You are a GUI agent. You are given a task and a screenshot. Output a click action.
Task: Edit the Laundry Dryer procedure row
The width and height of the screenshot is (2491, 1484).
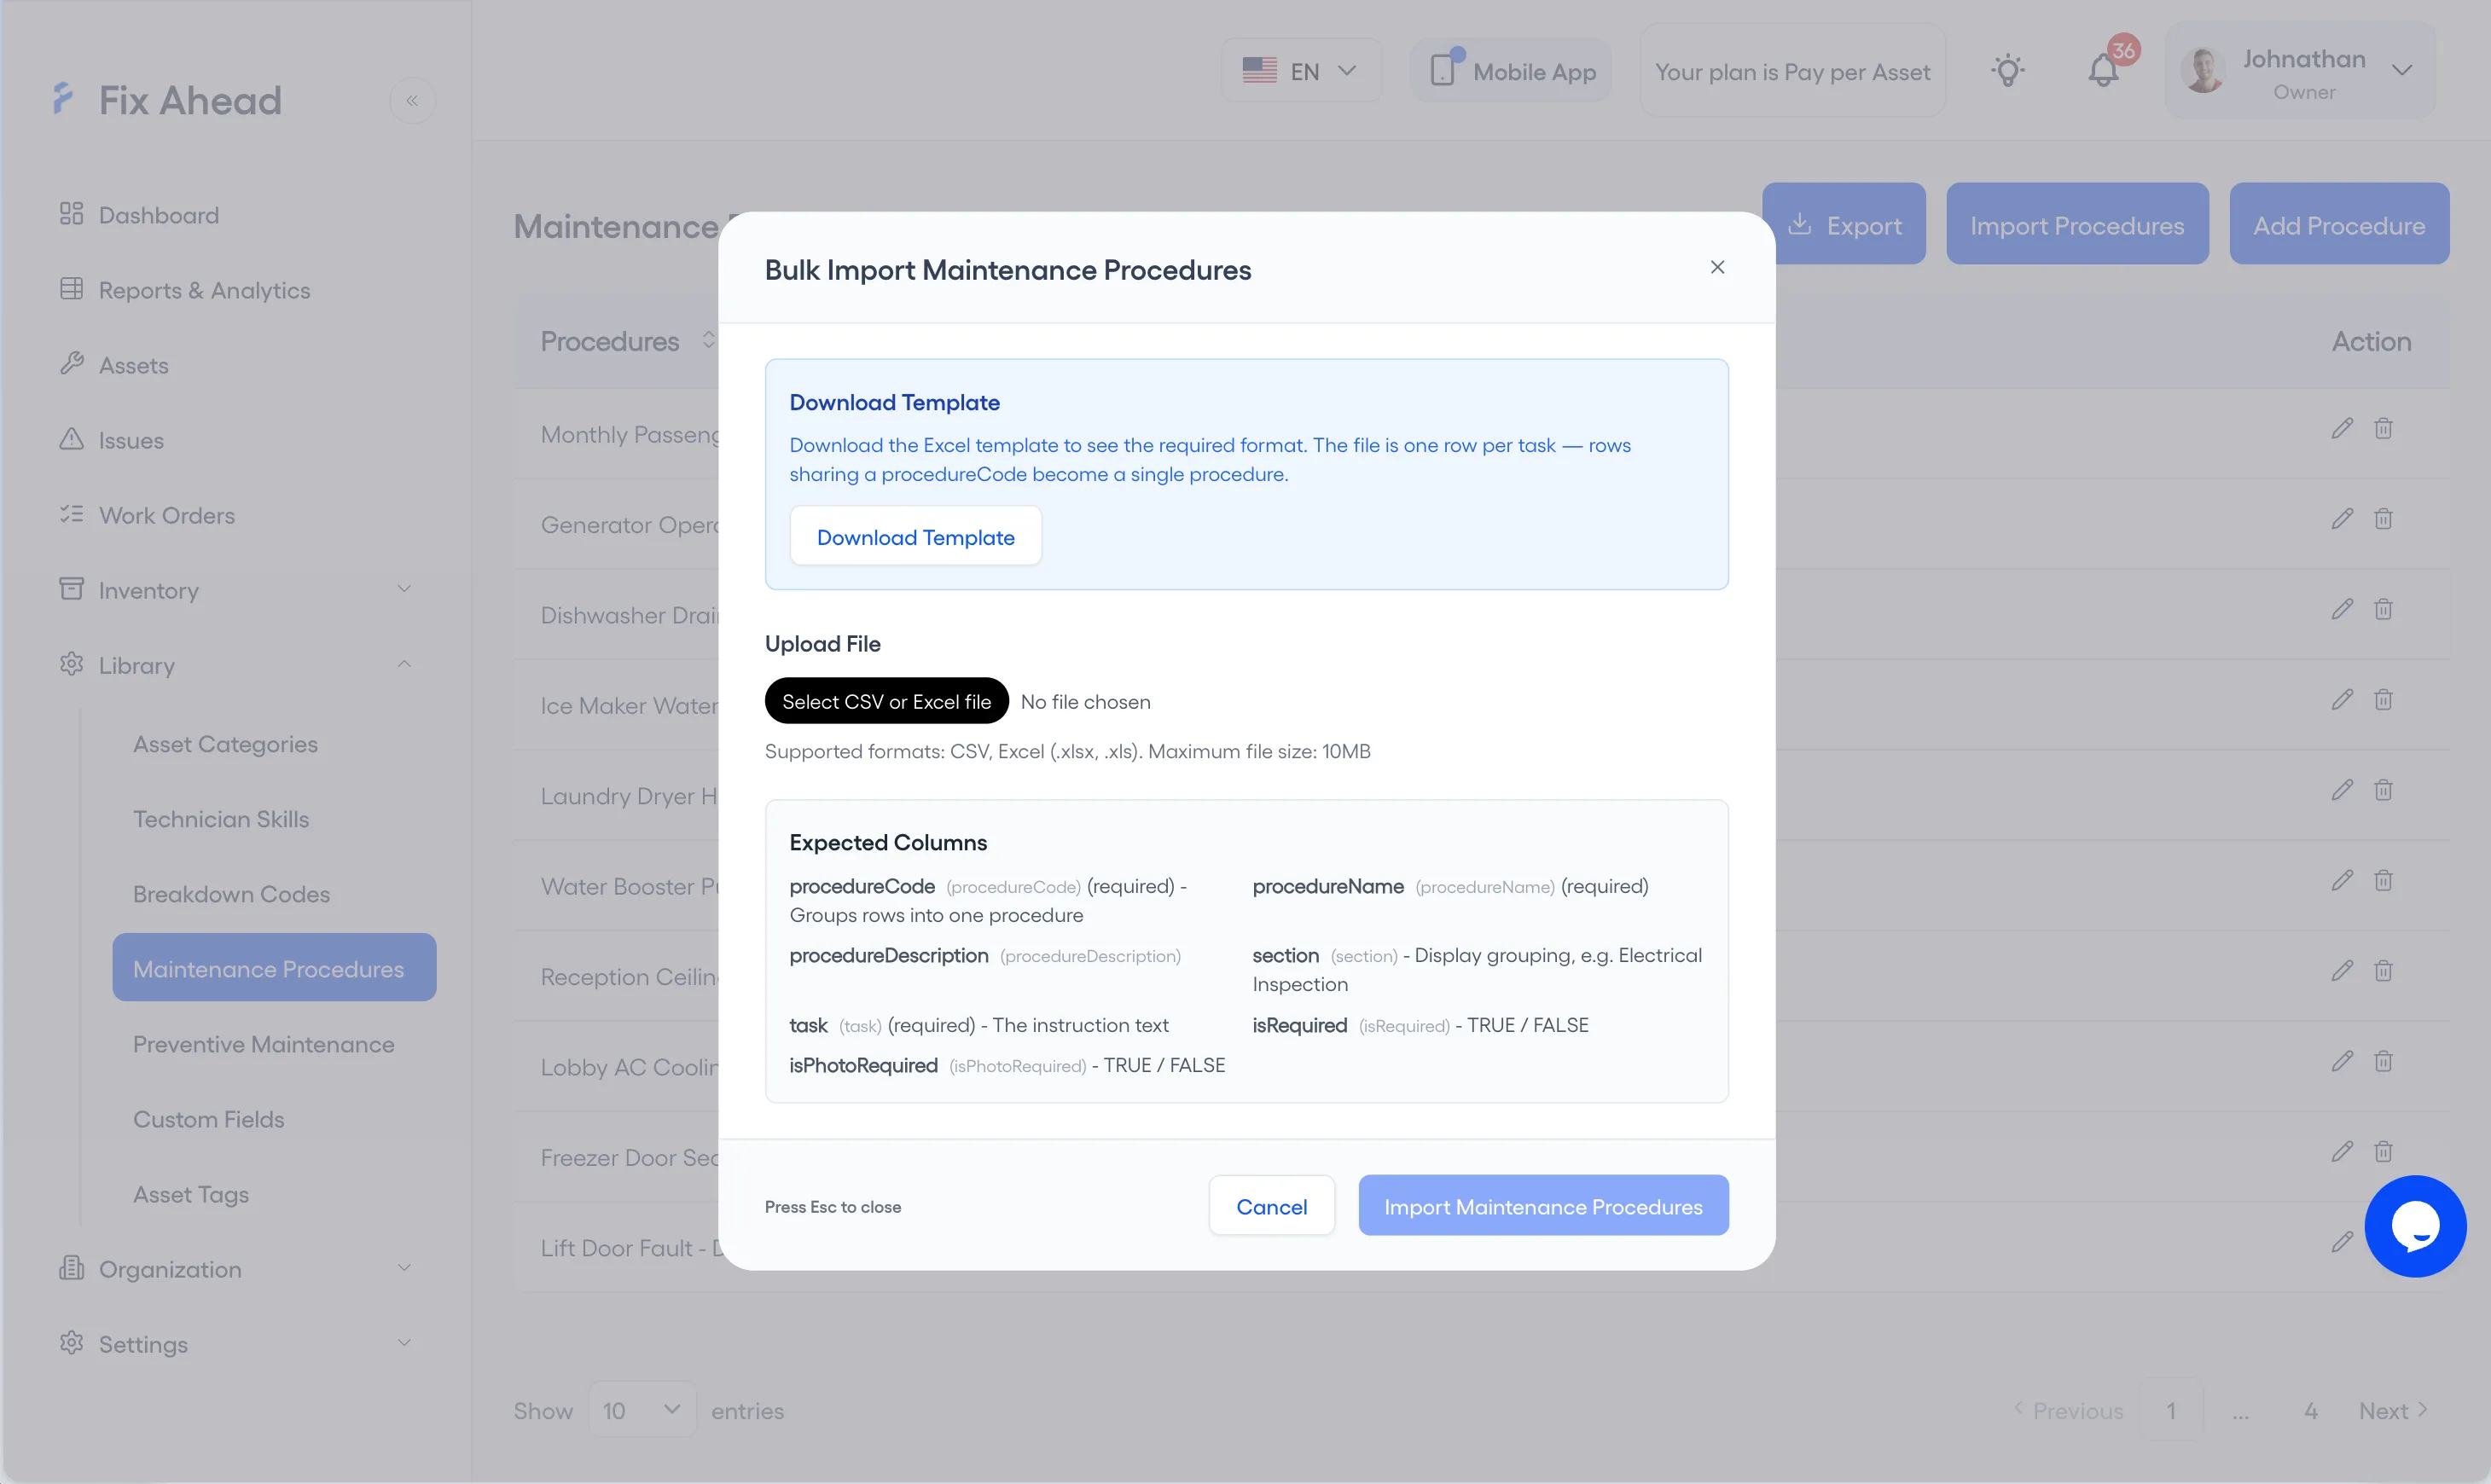pos(2342,790)
